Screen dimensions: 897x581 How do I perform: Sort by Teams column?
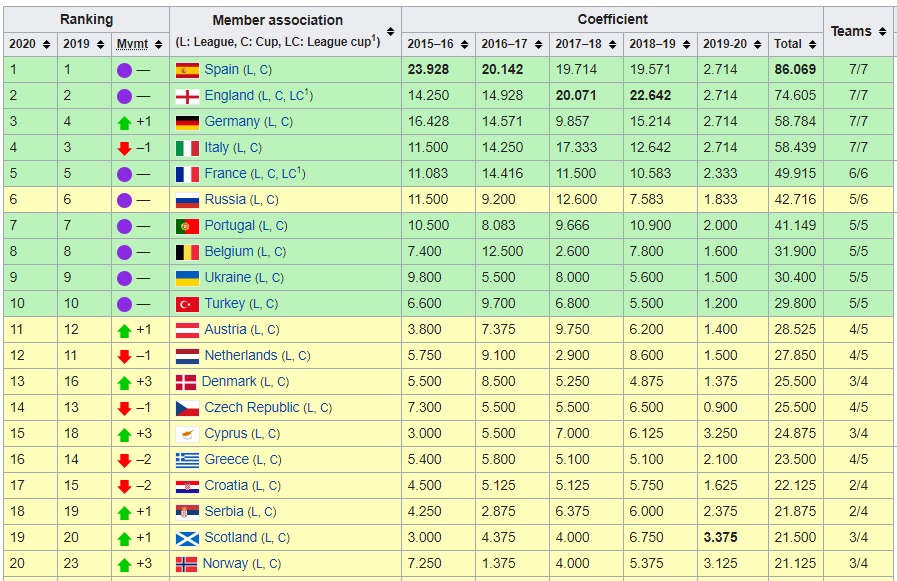tap(882, 31)
